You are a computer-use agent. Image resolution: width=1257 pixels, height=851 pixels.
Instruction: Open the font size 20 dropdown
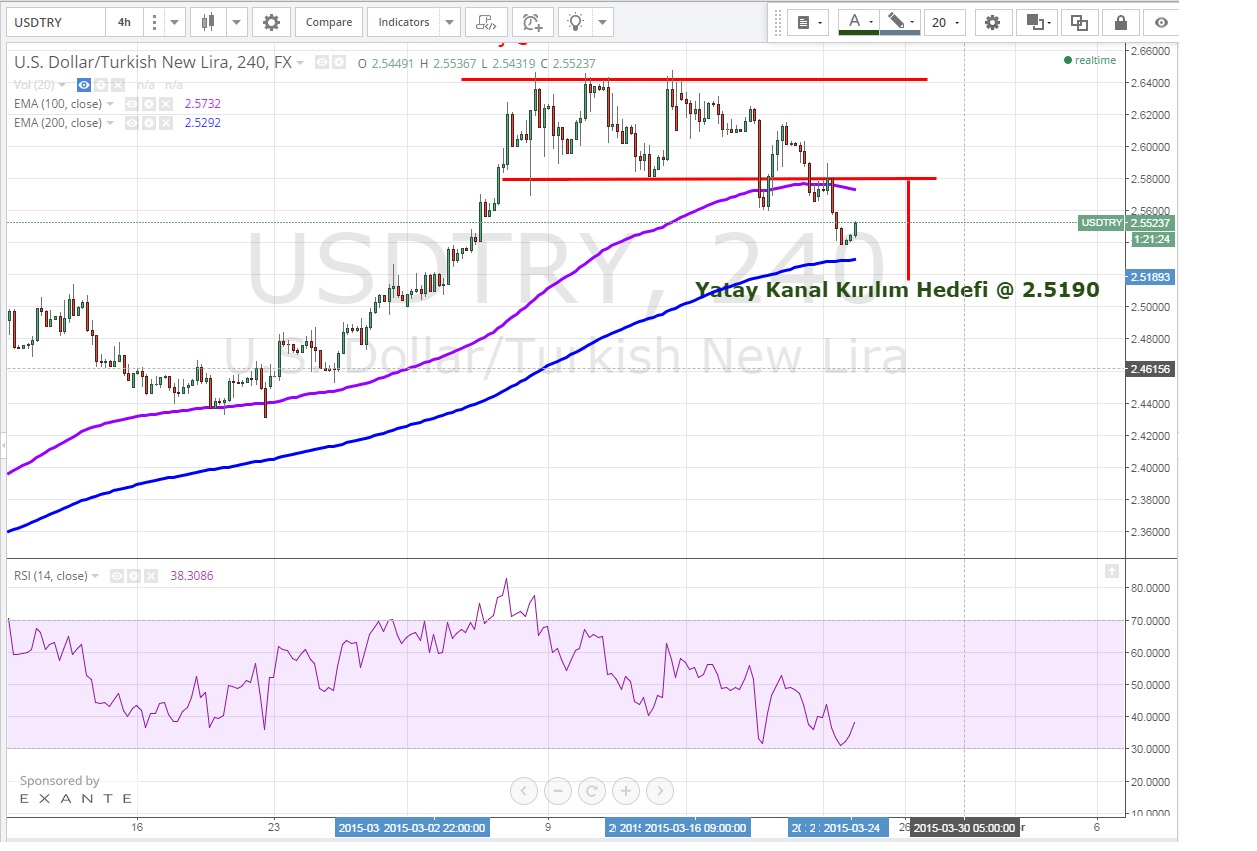point(944,22)
